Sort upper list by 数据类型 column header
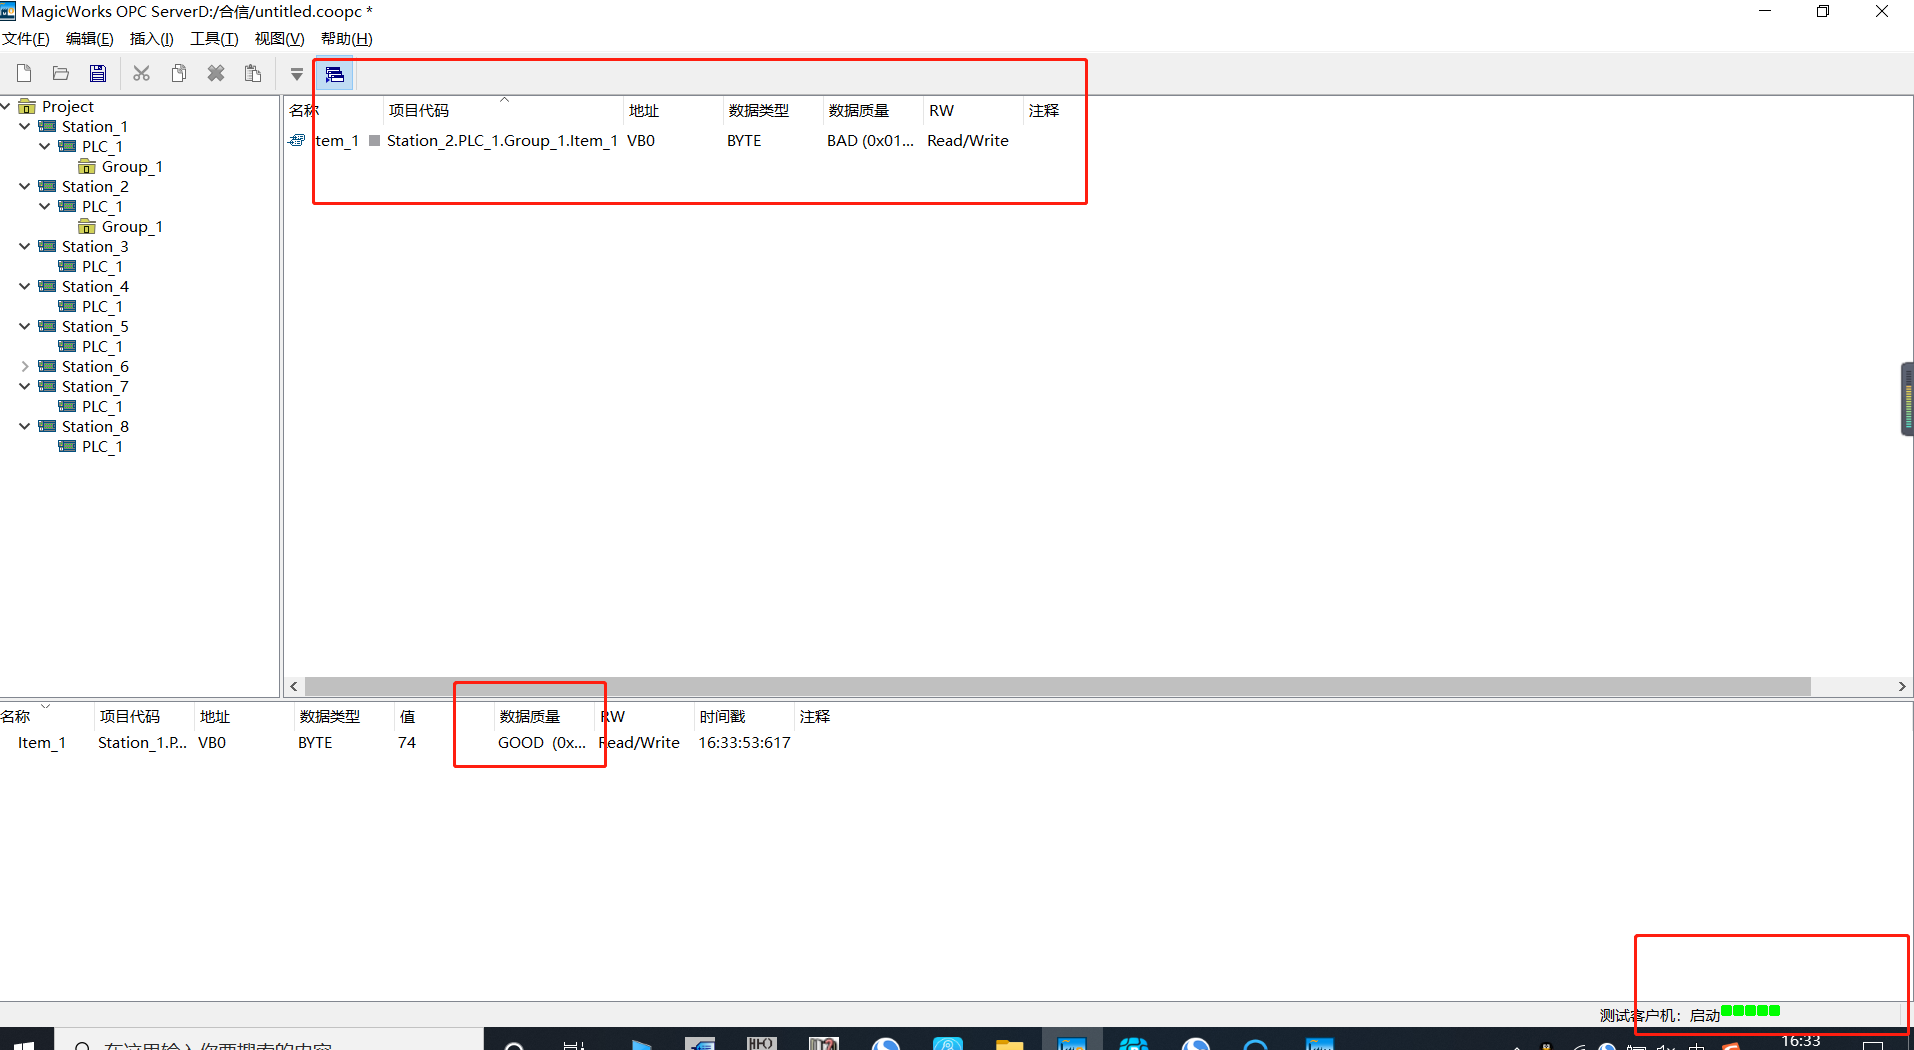The height and width of the screenshot is (1050, 1914). click(773, 110)
